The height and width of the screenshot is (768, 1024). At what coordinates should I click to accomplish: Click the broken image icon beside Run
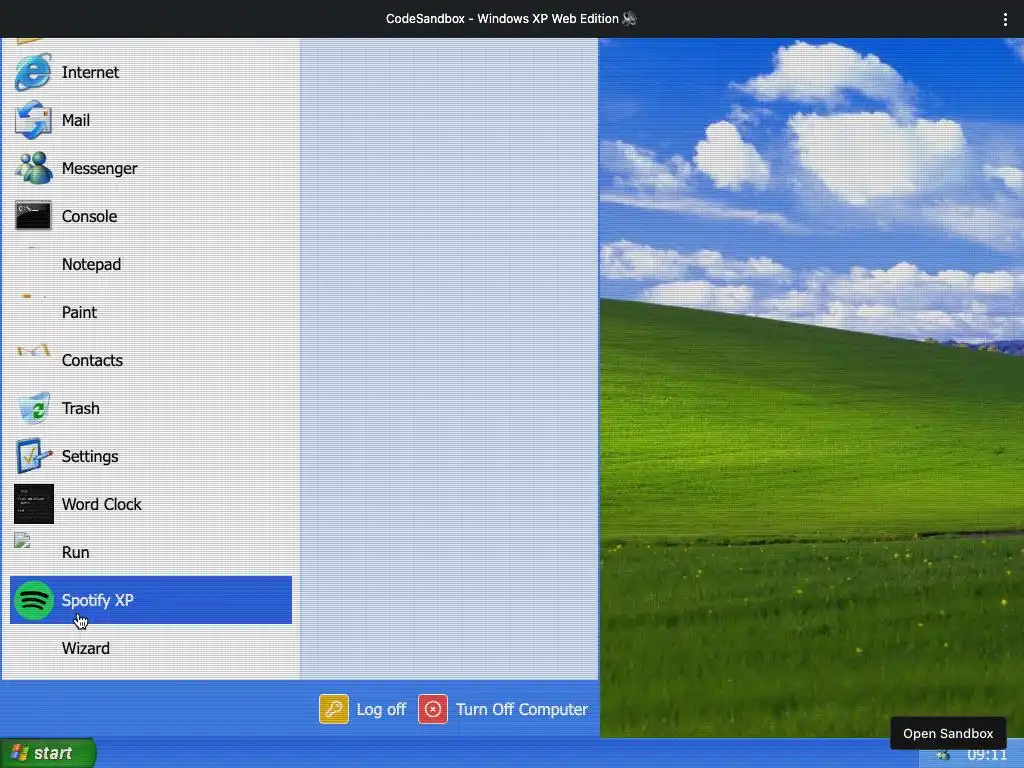22,540
